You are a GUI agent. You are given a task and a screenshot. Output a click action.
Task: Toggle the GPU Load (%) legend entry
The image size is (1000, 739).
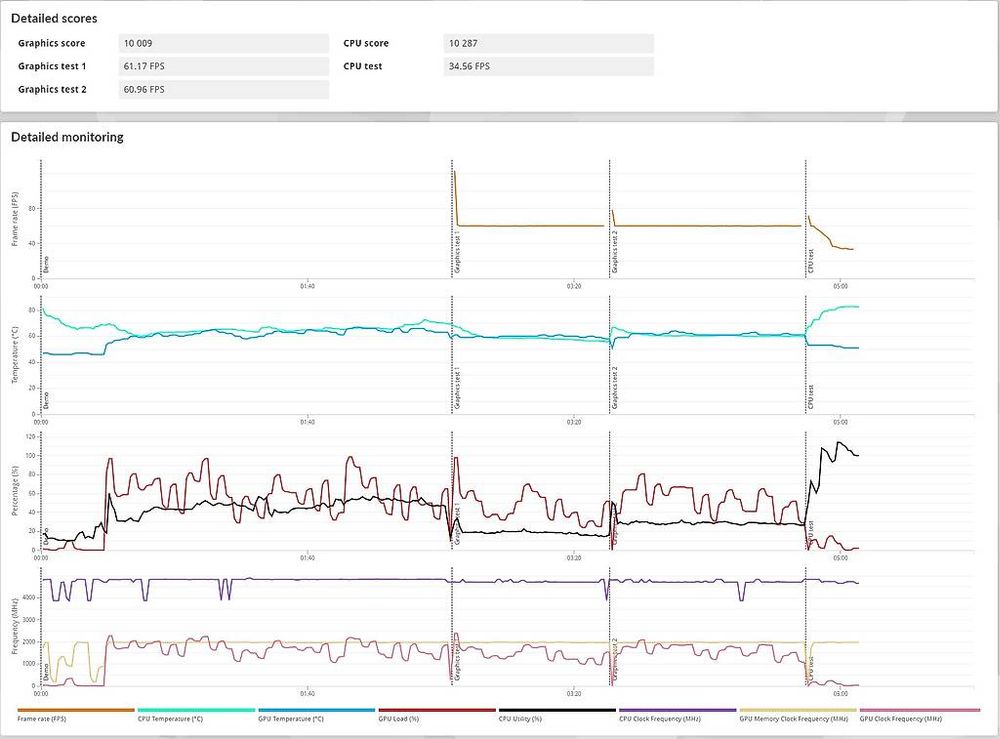437,715
